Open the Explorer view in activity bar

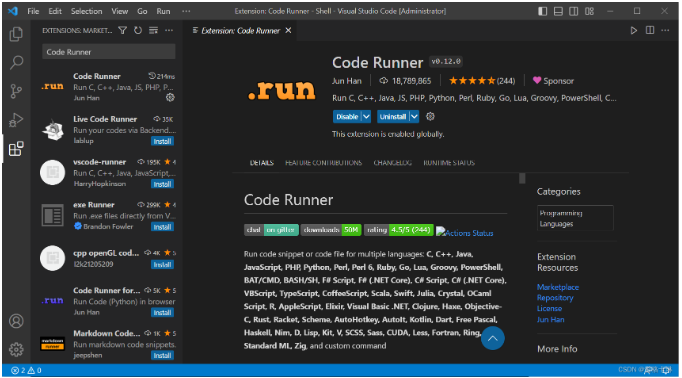(x=16, y=34)
